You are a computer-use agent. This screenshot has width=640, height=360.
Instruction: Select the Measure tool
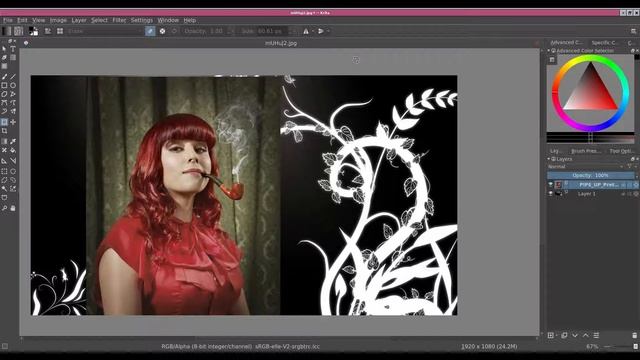click(x=13, y=161)
